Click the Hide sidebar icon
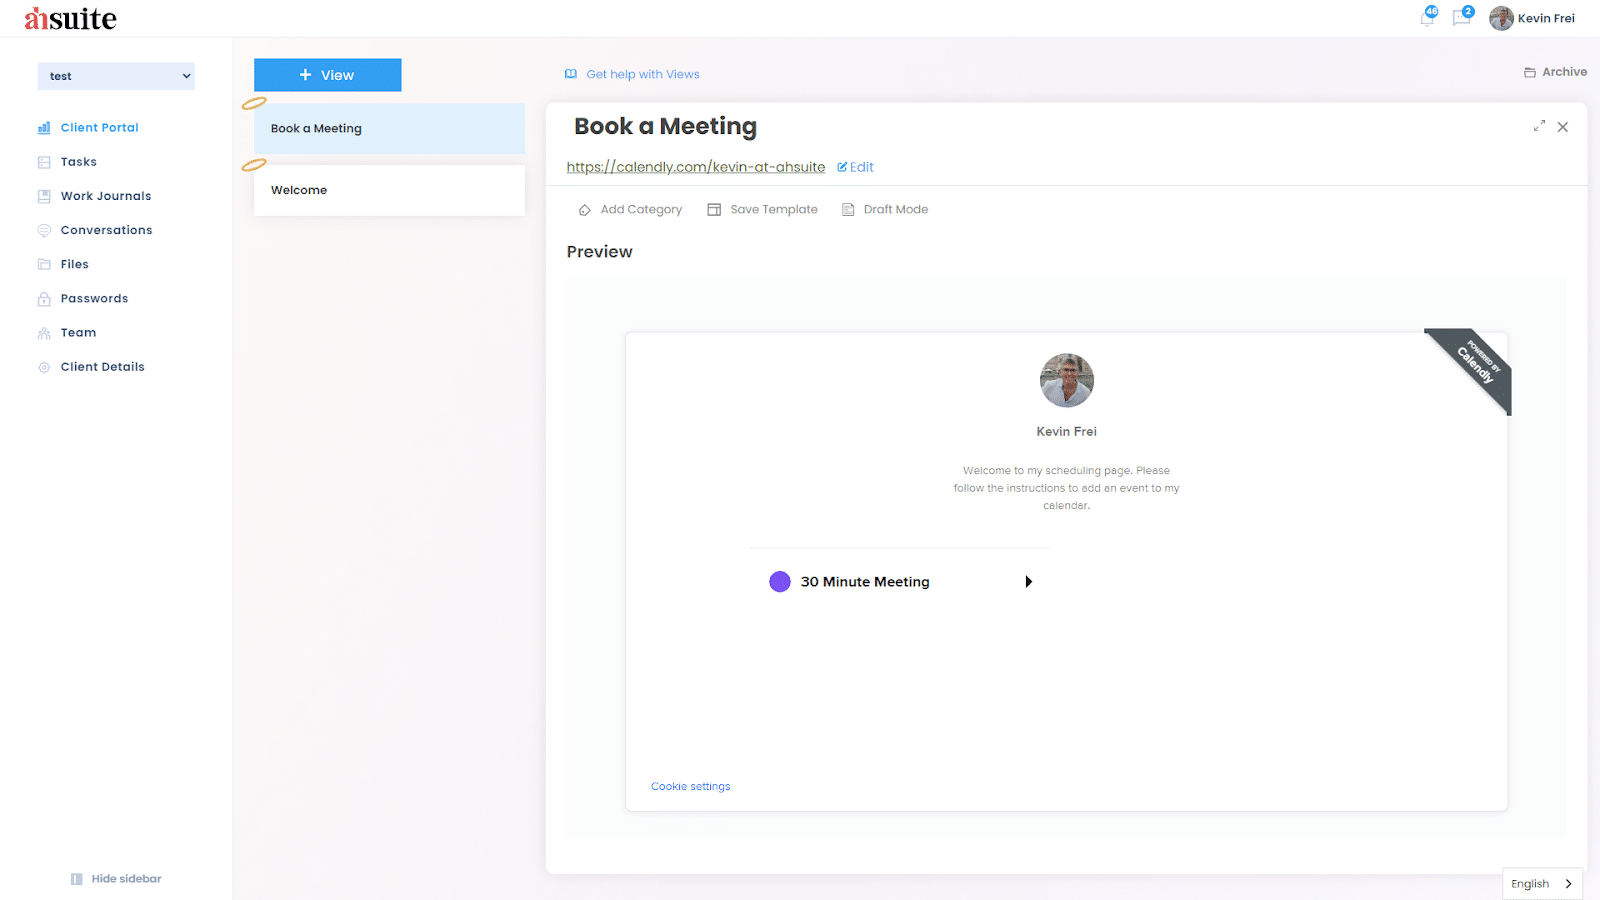 click(x=77, y=879)
